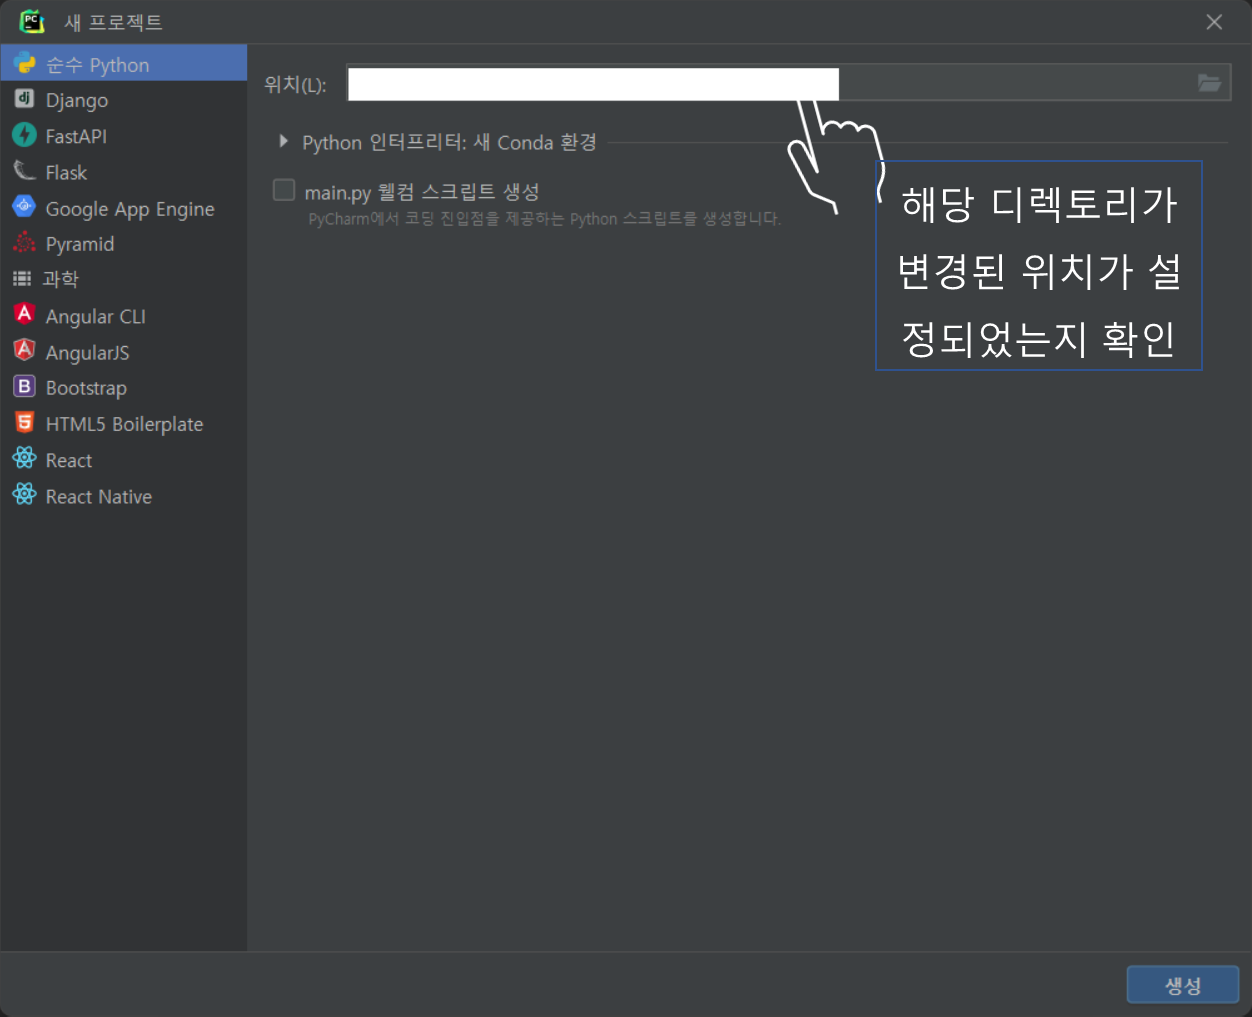This screenshot has width=1252, height=1017.
Task: Click the Angular CLI red shield icon
Action: tap(24, 314)
